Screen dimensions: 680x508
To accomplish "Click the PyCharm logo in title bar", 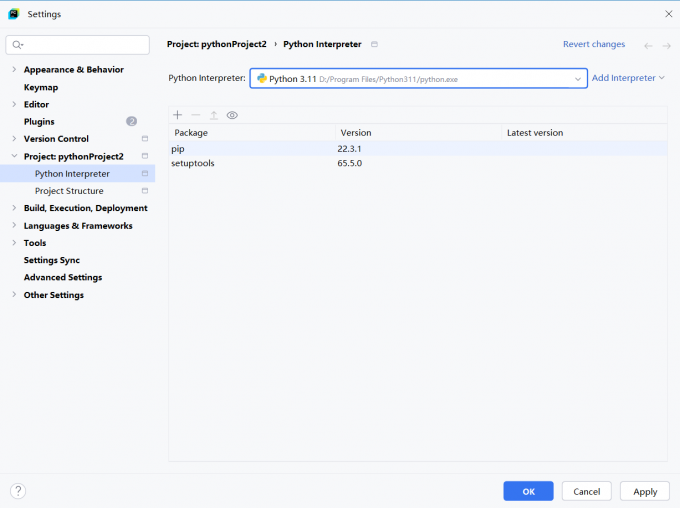I will click(x=14, y=14).
